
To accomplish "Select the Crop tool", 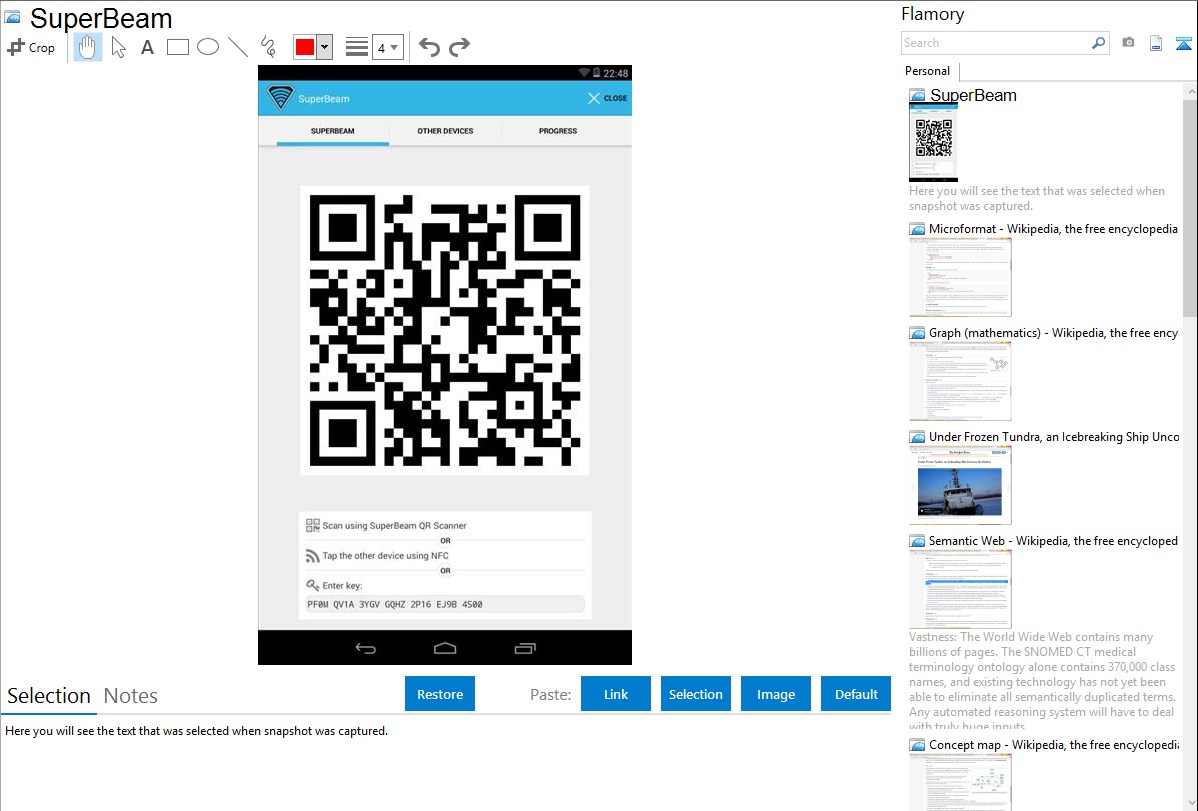I will coord(31,47).
